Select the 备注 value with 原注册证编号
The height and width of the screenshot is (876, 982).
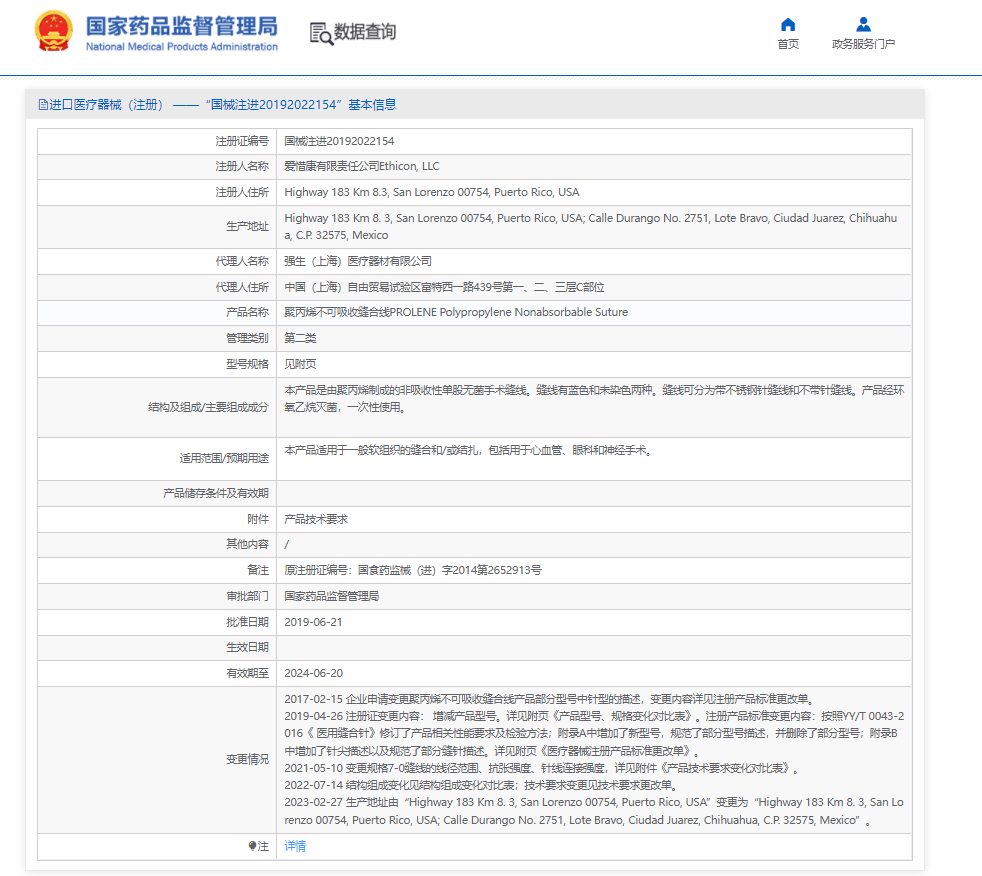click(x=413, y=570)
